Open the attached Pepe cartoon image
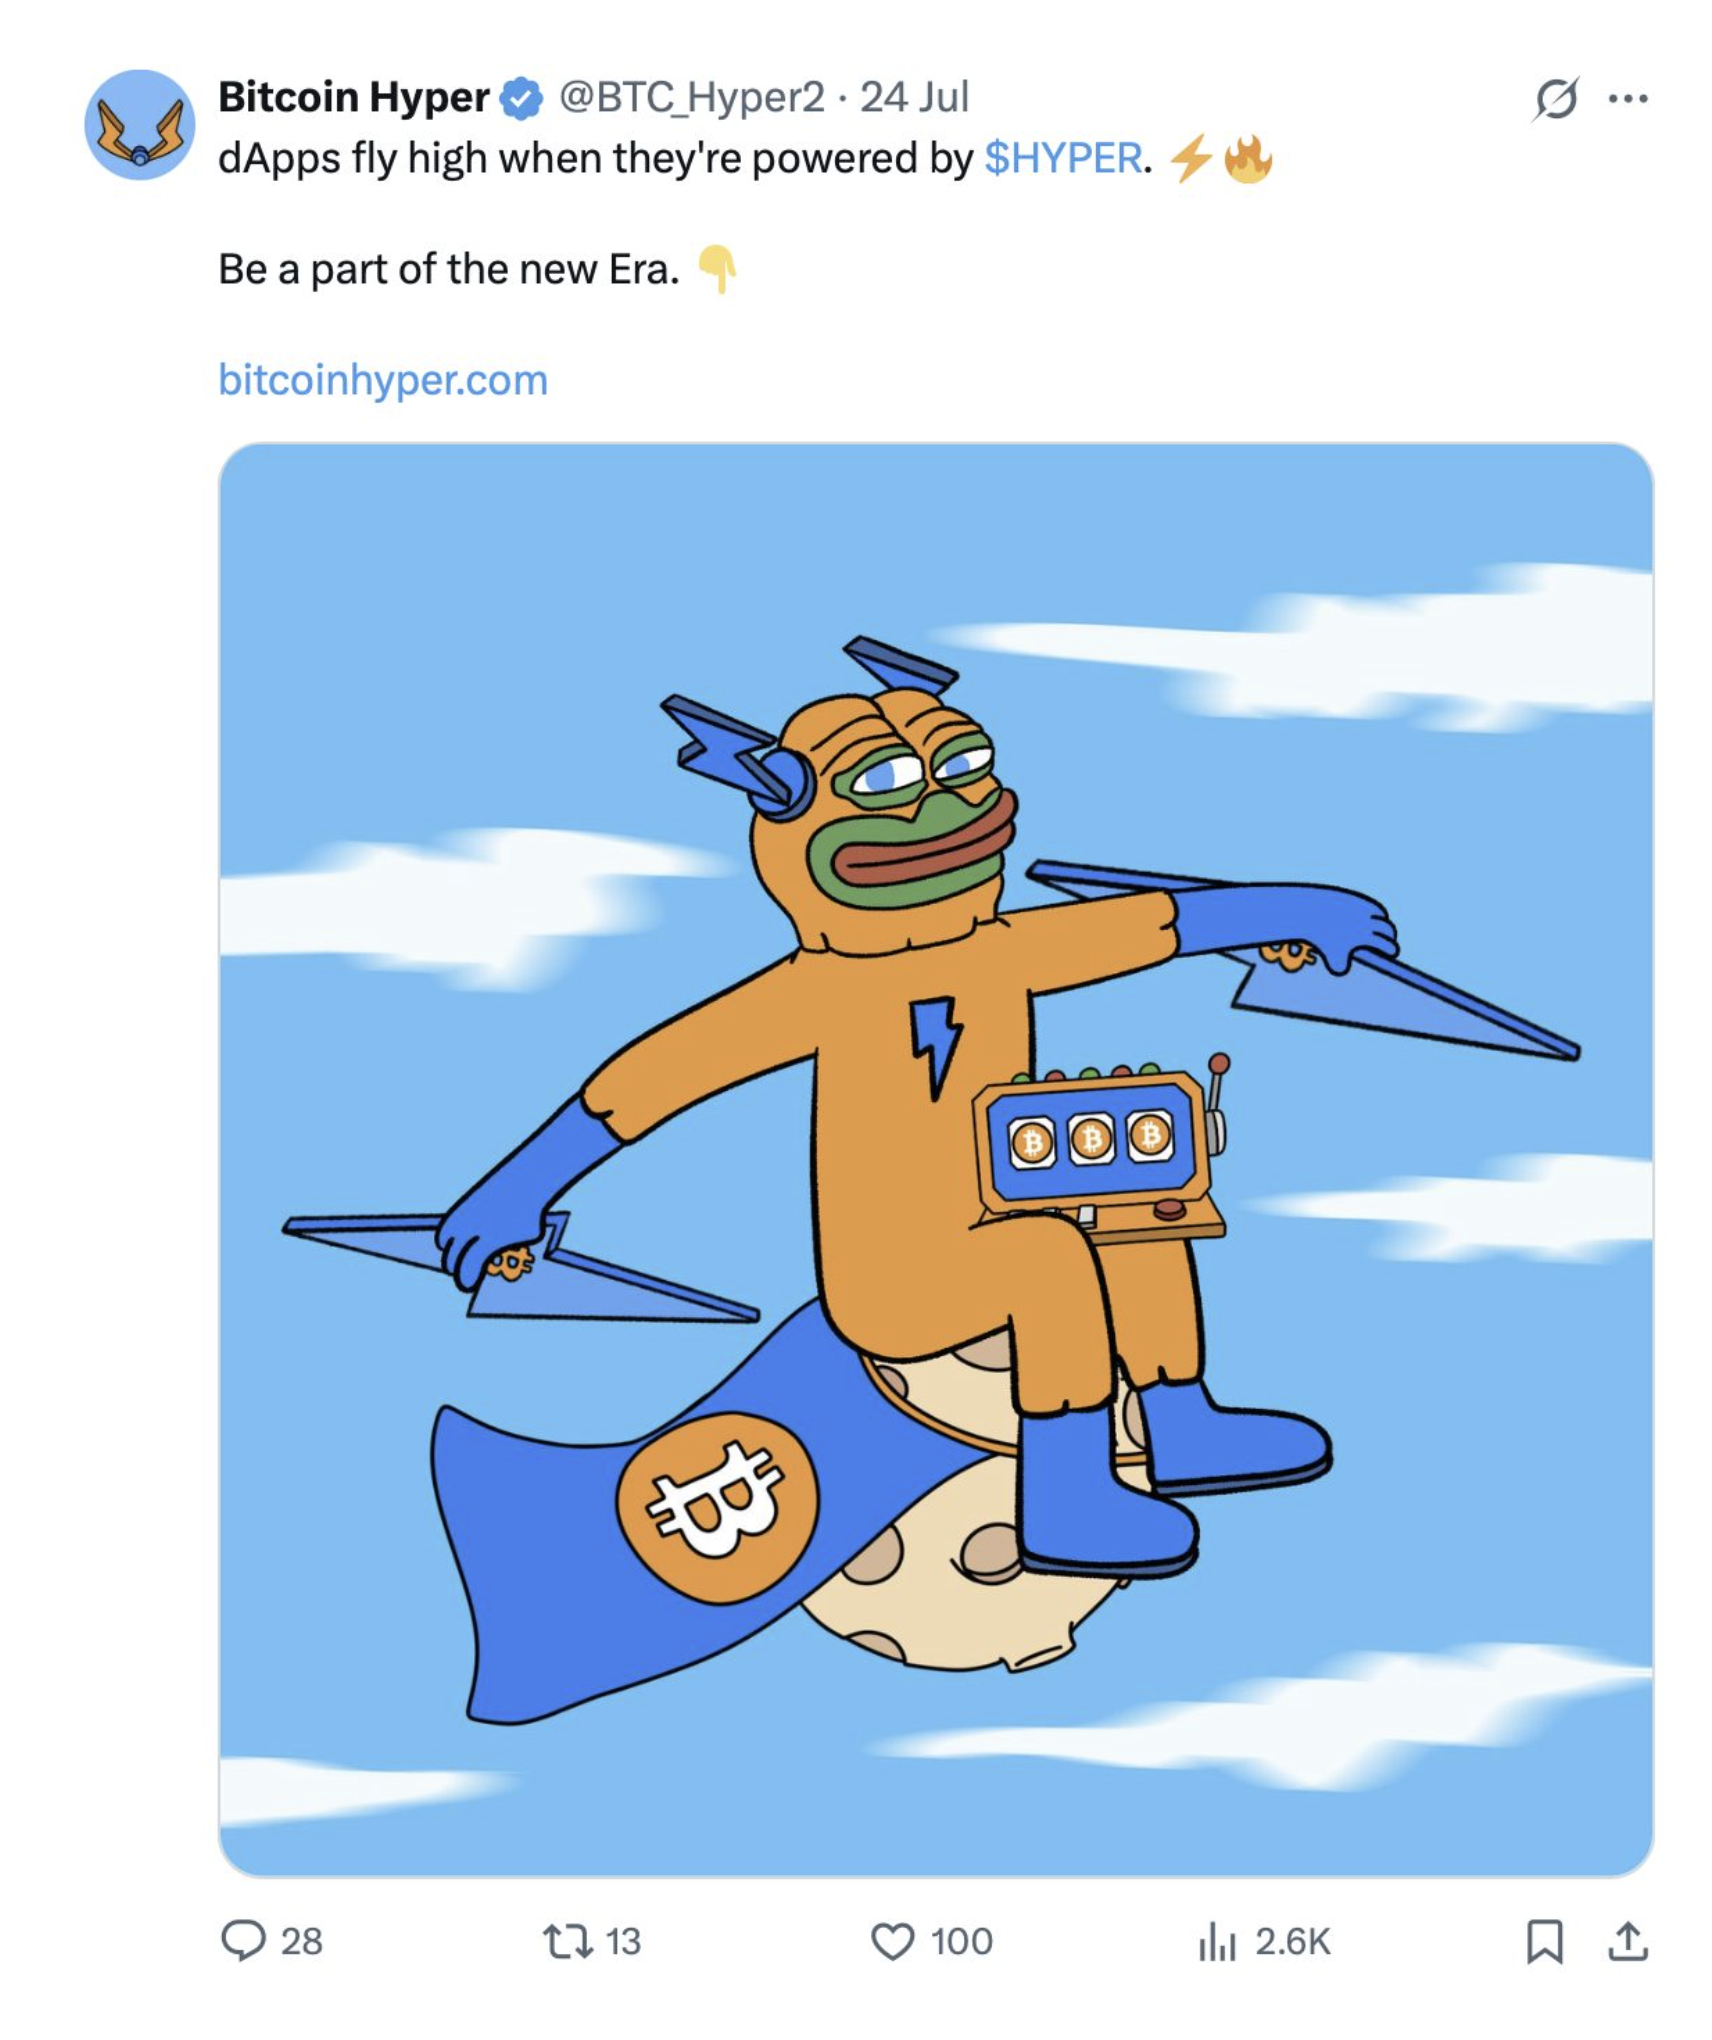The image size is (1712, 2040). click(x=935, y=1158)
